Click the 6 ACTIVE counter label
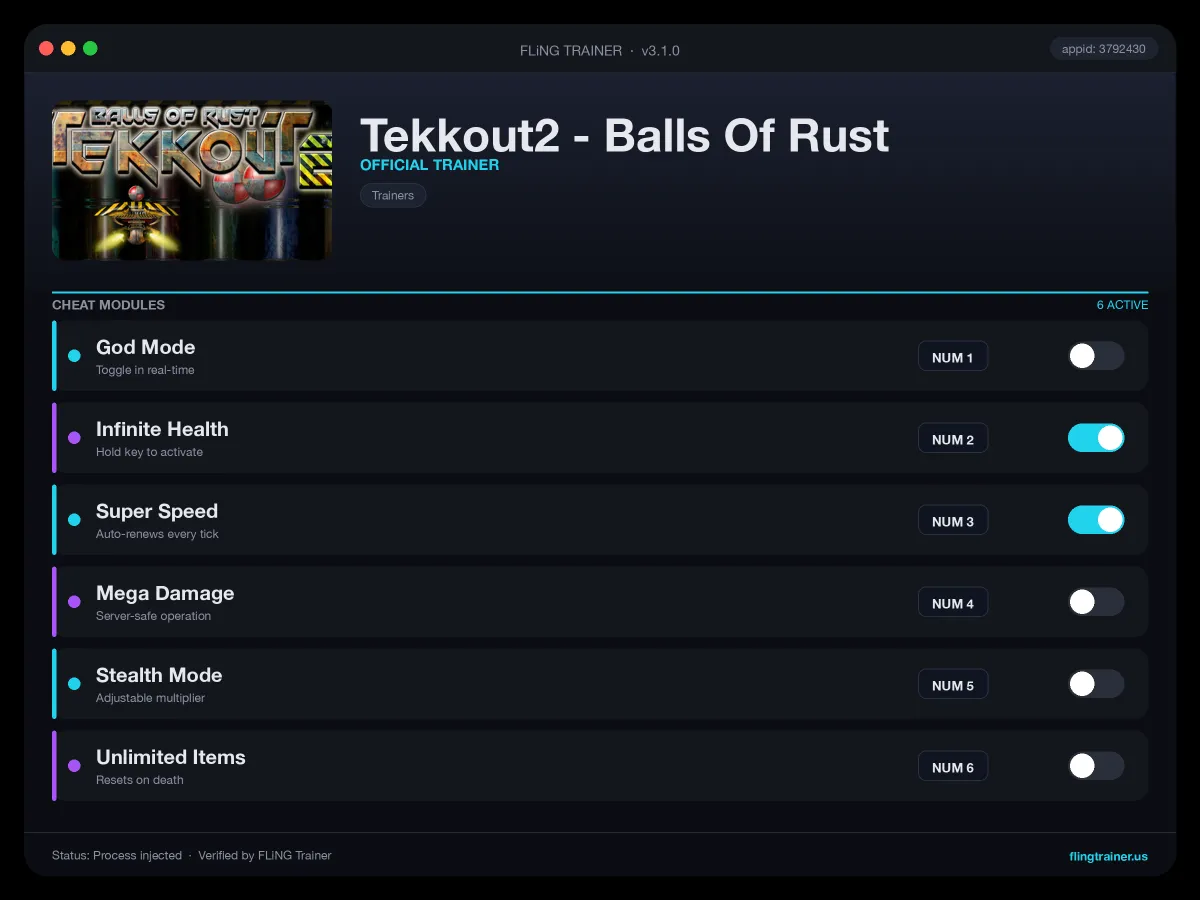 1122,305
